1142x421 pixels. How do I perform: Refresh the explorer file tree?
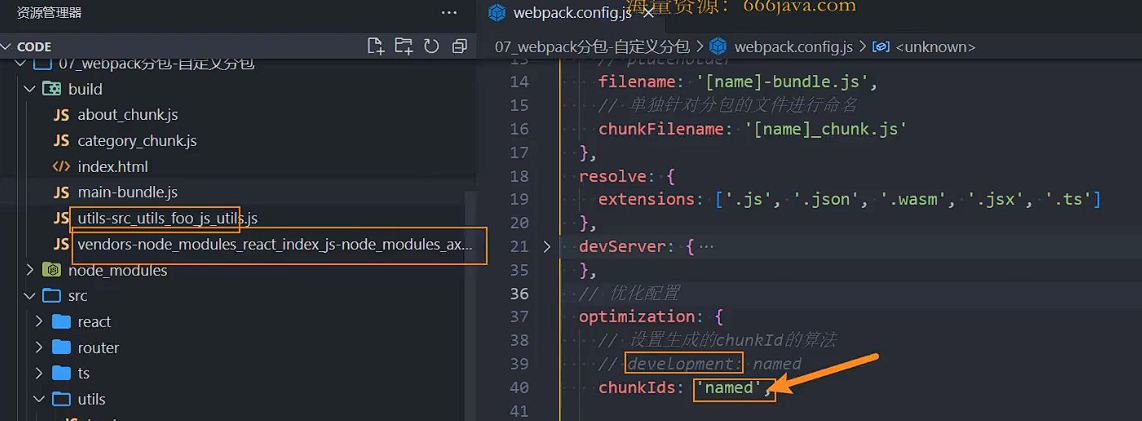pyautogui.click(x=432, y=46)
